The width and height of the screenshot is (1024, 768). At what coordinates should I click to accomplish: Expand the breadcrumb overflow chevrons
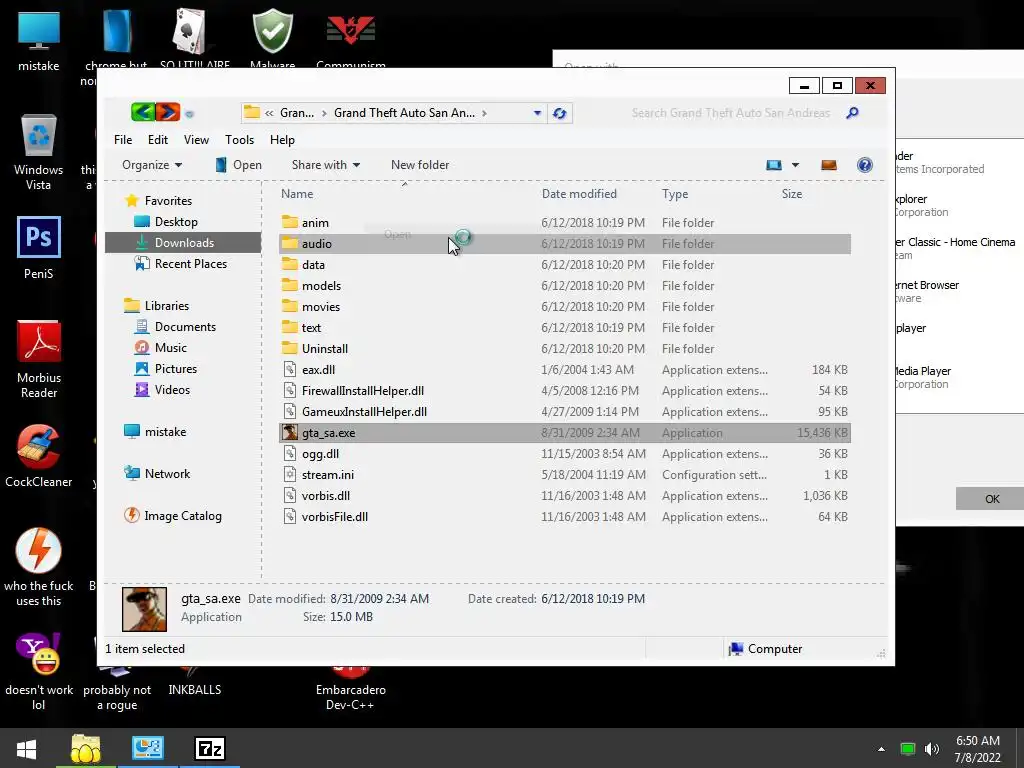pos(269,113)
